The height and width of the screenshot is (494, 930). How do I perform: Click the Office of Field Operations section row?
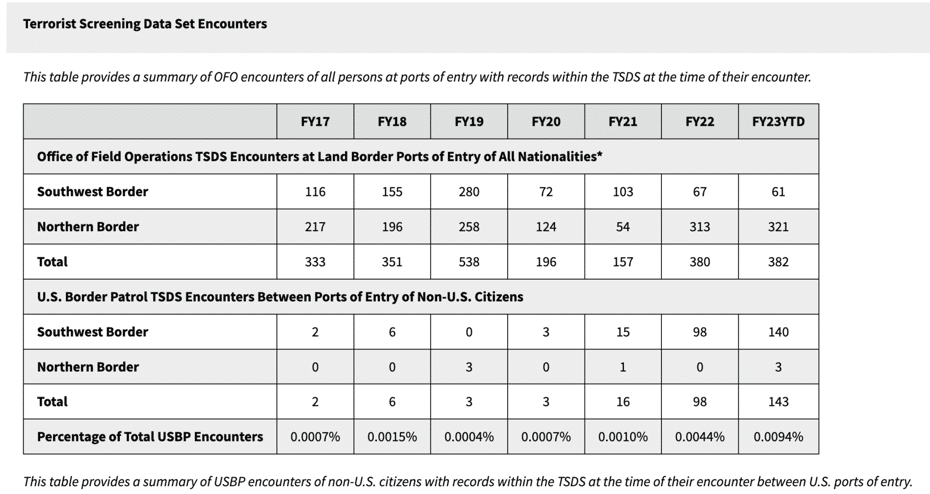tap(421, 157)
